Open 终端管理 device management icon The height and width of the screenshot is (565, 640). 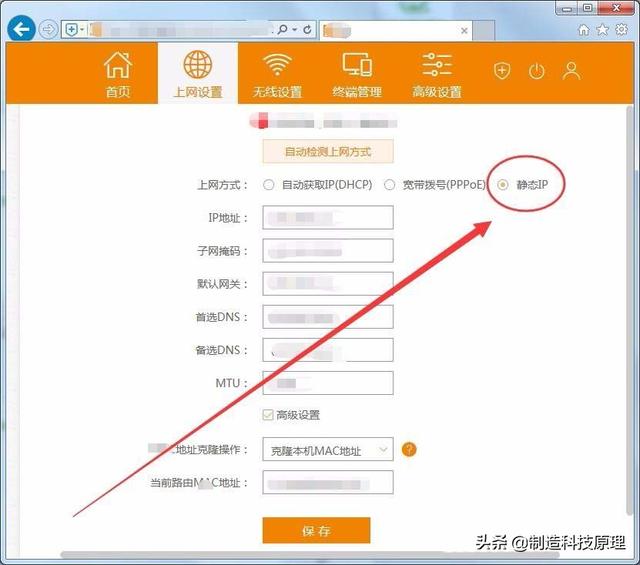coord(357,67)
